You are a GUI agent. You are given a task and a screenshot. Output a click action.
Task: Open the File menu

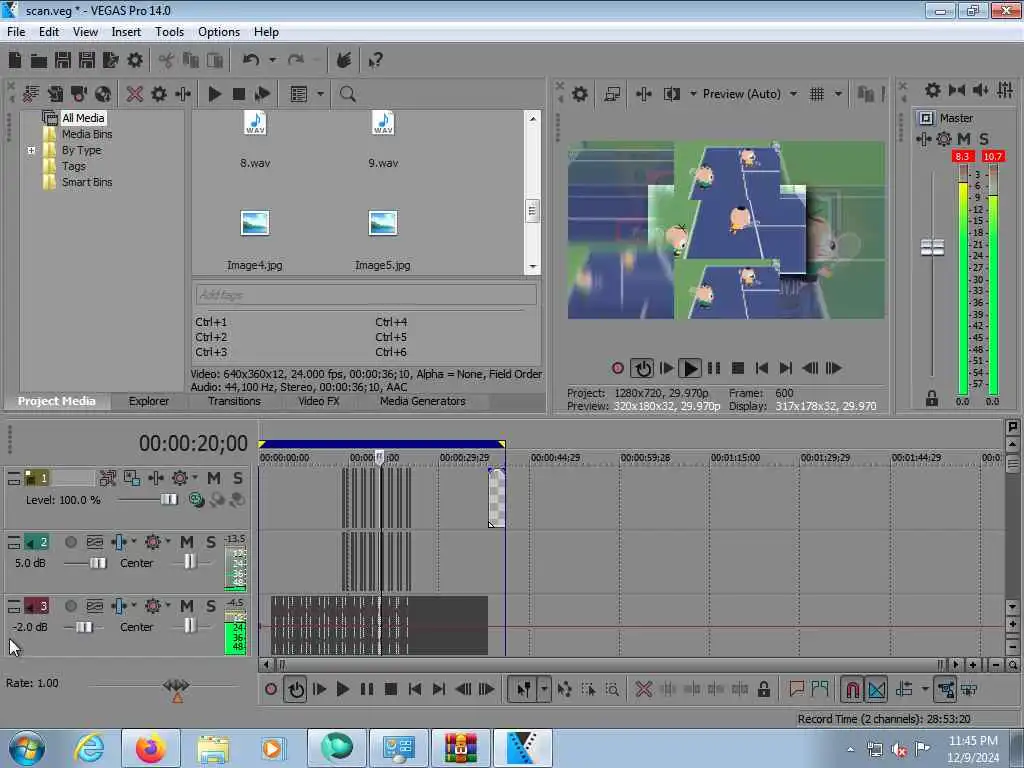click(x=16, y=32)
